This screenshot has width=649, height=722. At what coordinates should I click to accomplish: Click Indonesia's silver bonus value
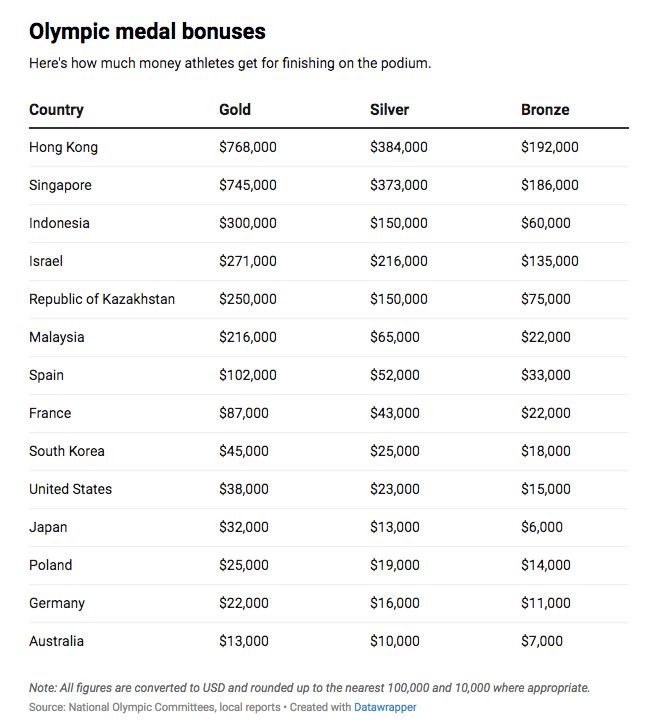(x=399, y=223)
